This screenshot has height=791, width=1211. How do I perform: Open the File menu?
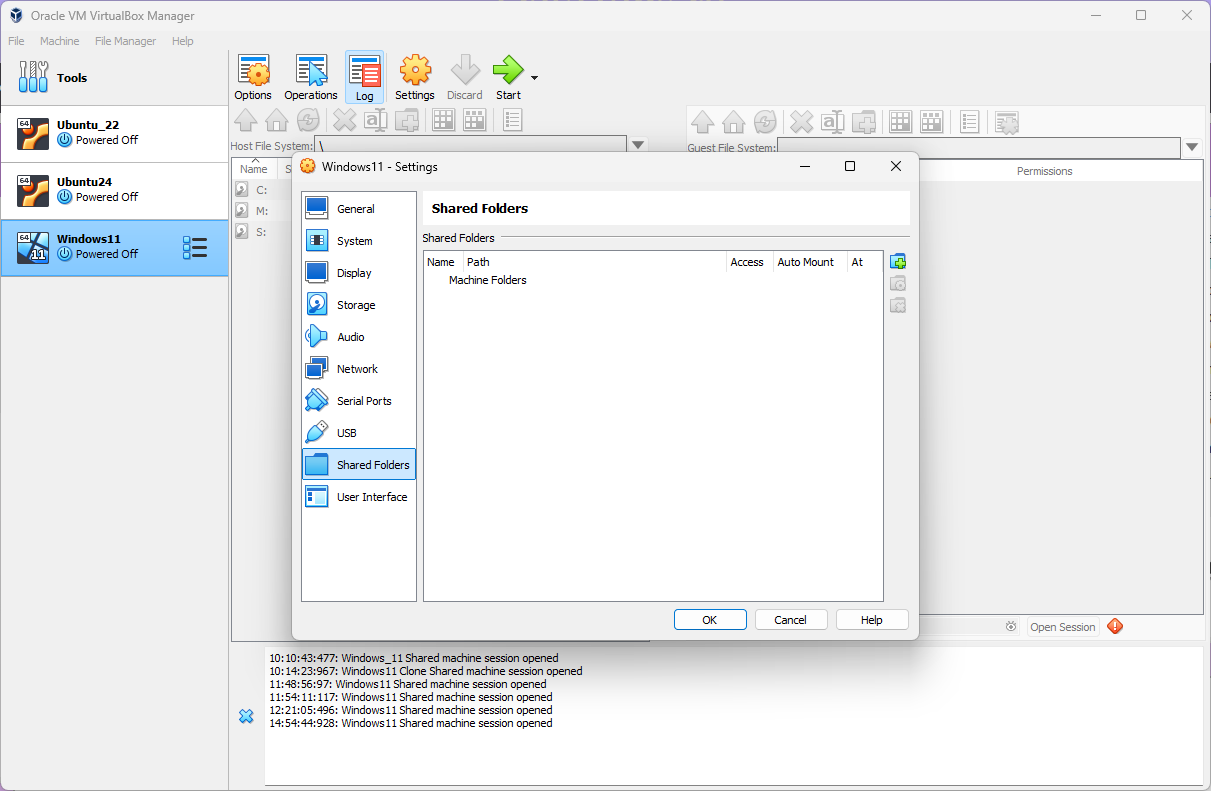click(x=16, y=41)
